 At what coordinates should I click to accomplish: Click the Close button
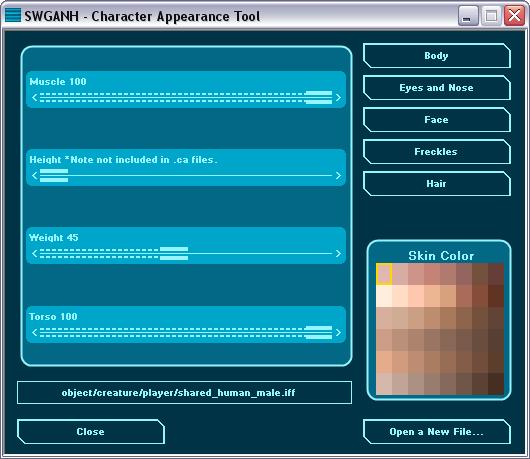click(91, 432)
